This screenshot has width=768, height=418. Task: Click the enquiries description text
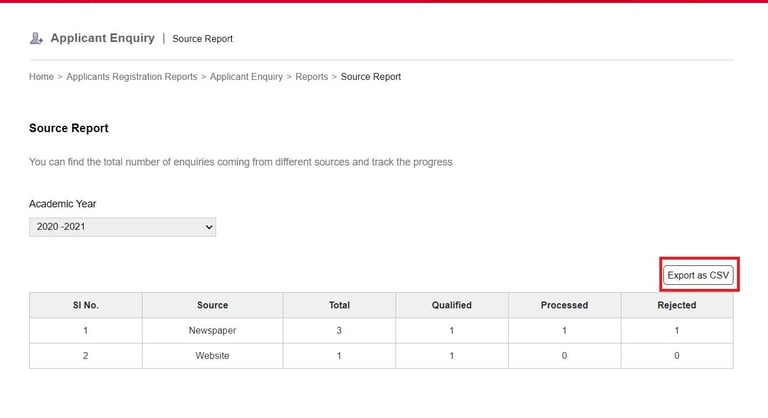click(240, 162)
